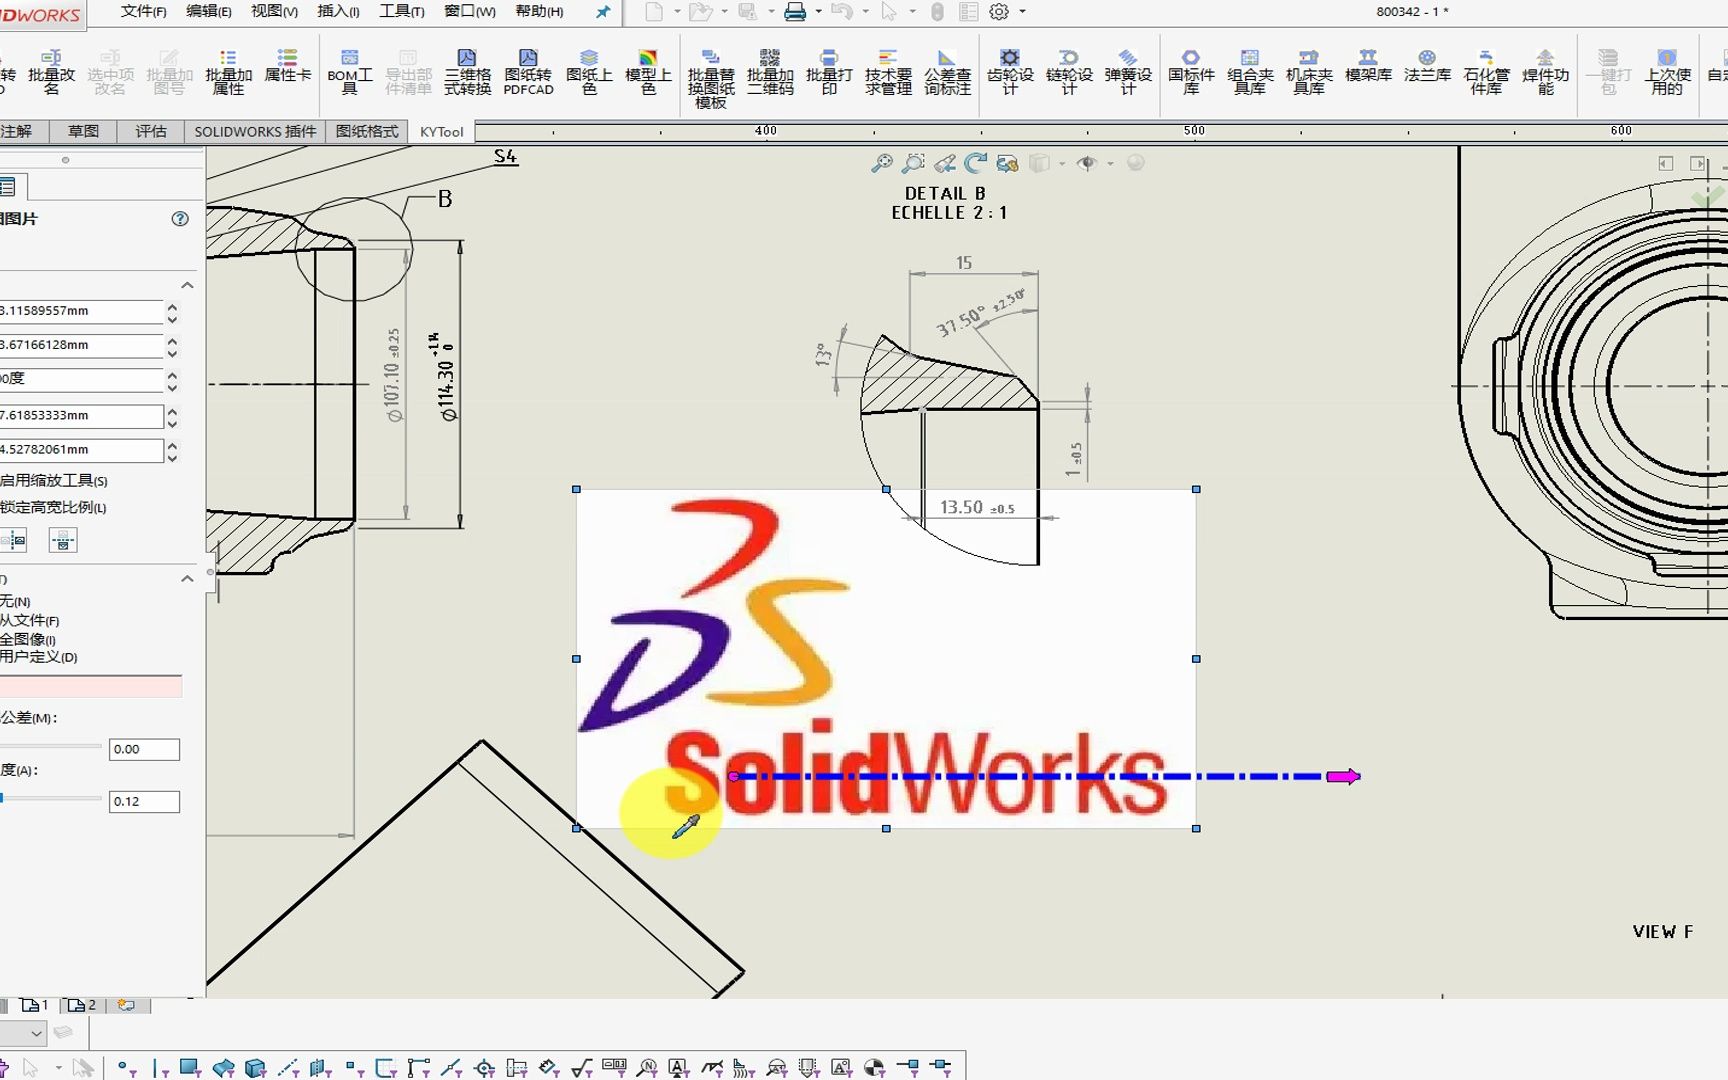Switch to the SOLIDWORKS 插件 tab
This screenshot has height=1080, width=1728.
pyautogui.click(x=255, y=132)
